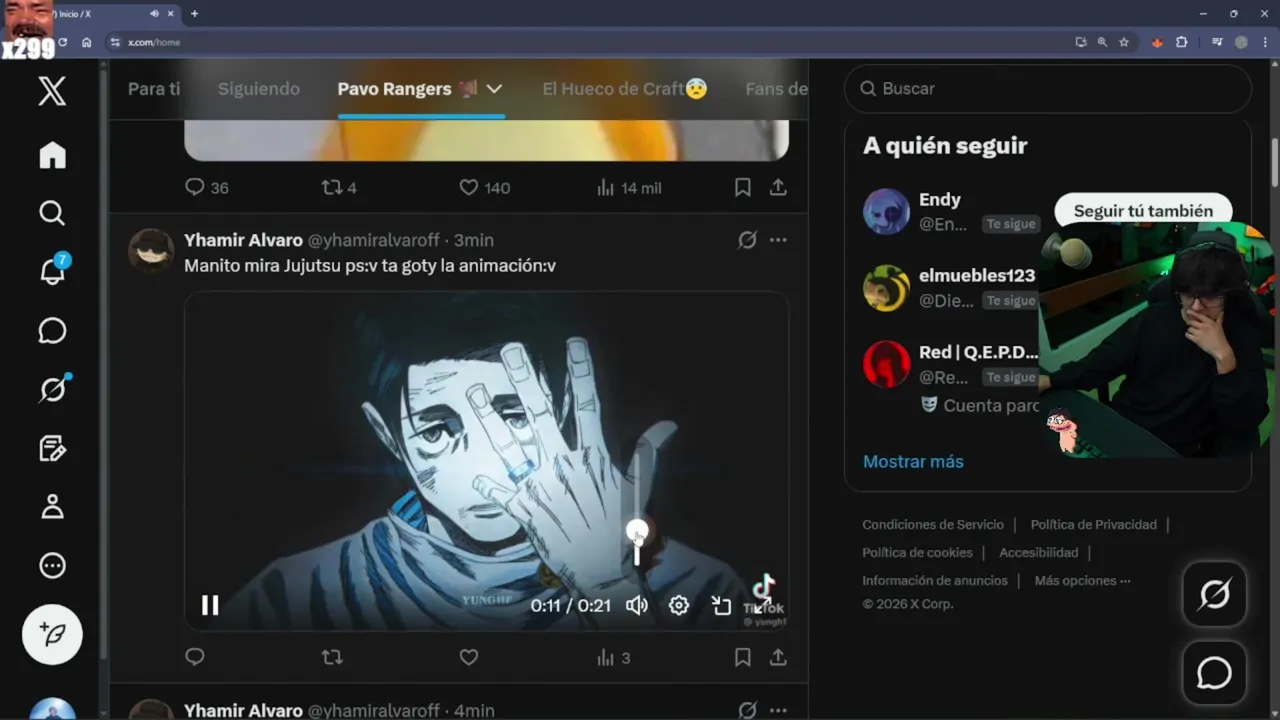Open a new browser tab
1280x720 pixels.
click(194, 14)
